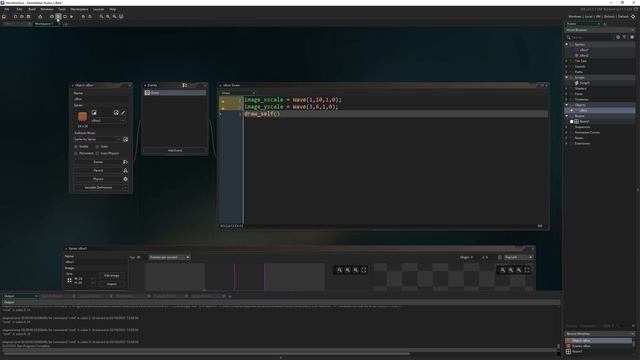Click the orange sprite thumbnail in object panel
The width and height of the screenshot is (640, 360).
(82, 117)
